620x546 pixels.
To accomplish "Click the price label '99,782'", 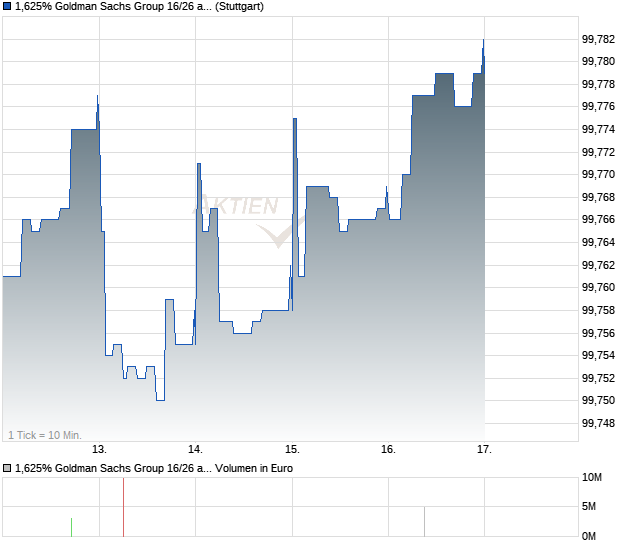I will tap(598, 39).
